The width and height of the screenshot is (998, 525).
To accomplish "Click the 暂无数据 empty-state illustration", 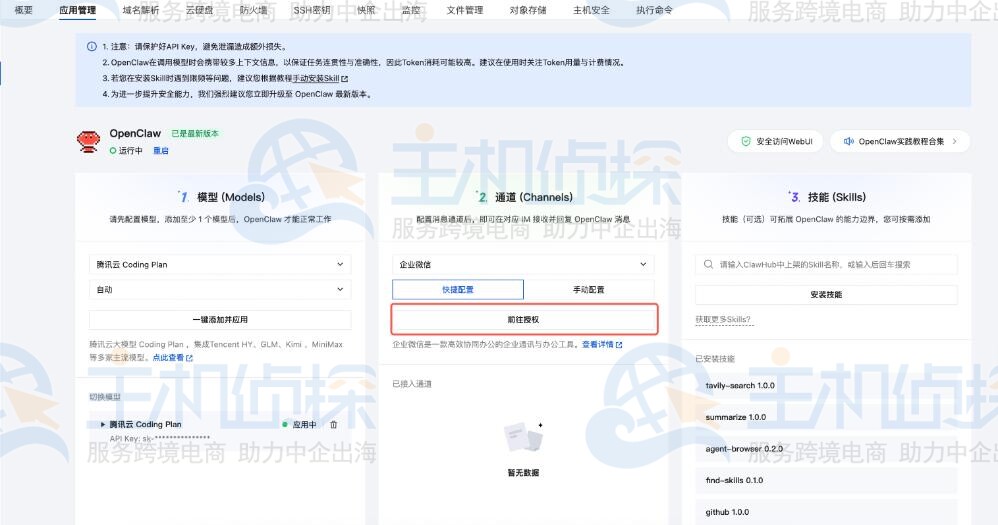I will [x=523, y=437].
